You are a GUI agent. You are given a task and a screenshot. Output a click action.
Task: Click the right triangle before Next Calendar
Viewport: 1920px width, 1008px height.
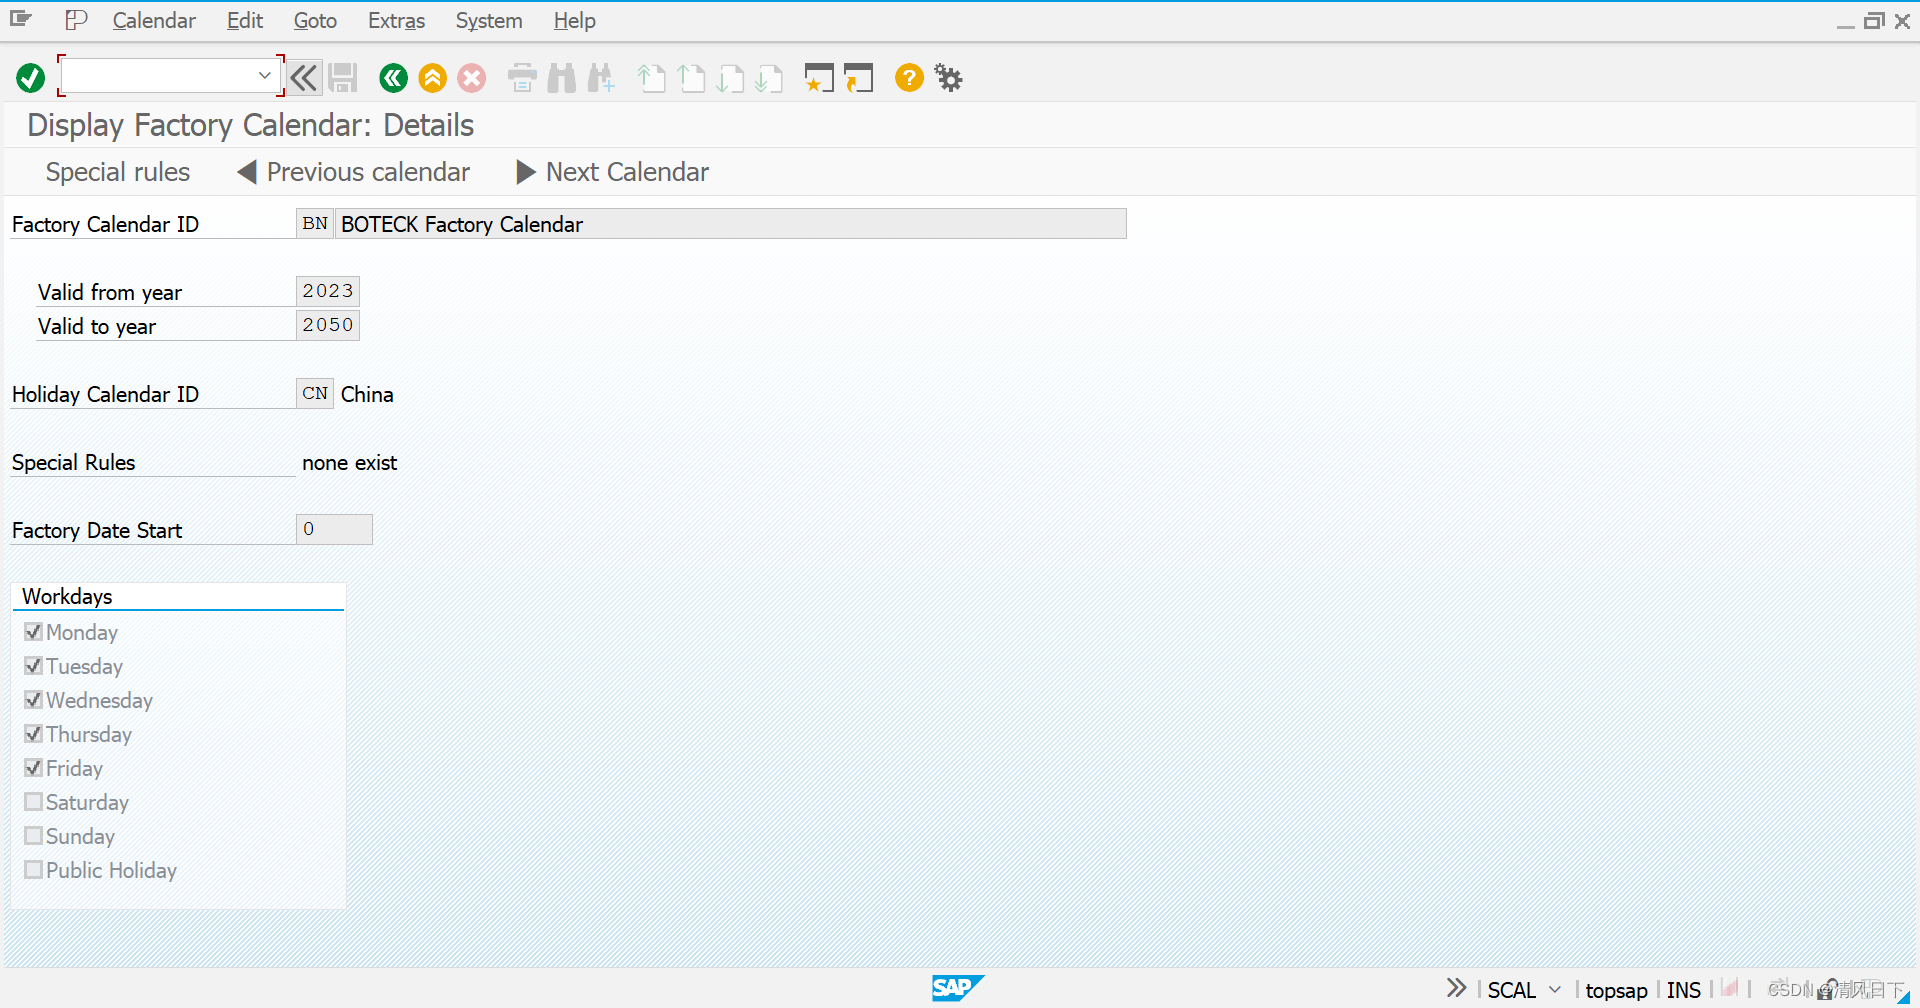coord(526,172)
